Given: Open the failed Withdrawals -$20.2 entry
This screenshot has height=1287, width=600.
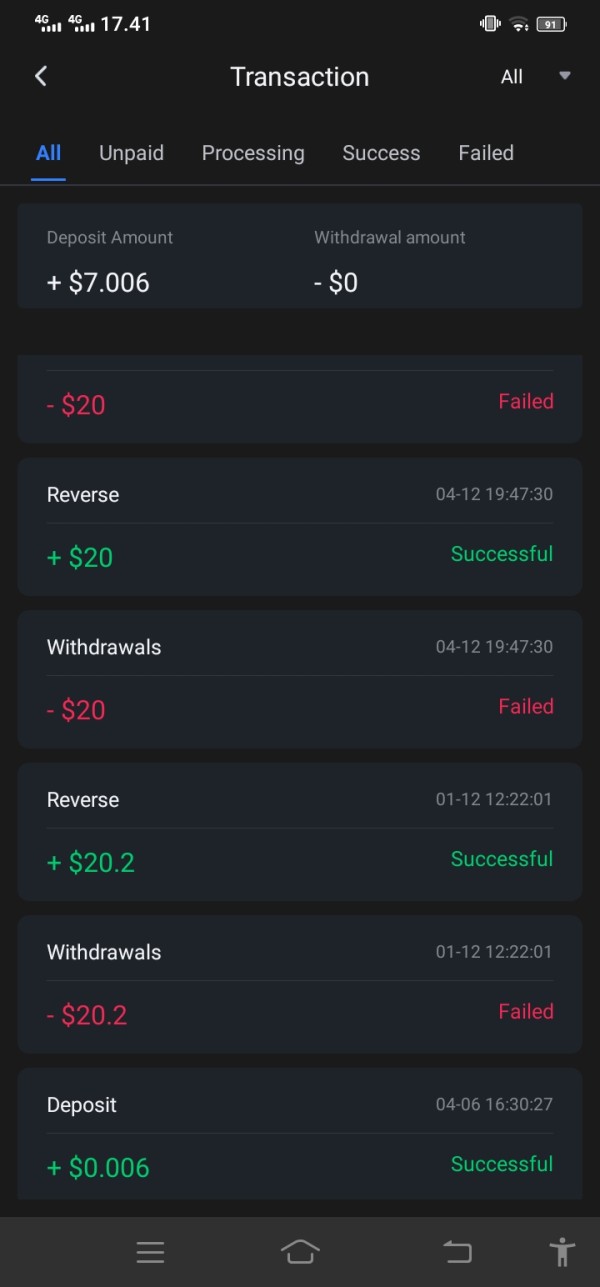Looking at the screenshot, I should tap(300, 984).
